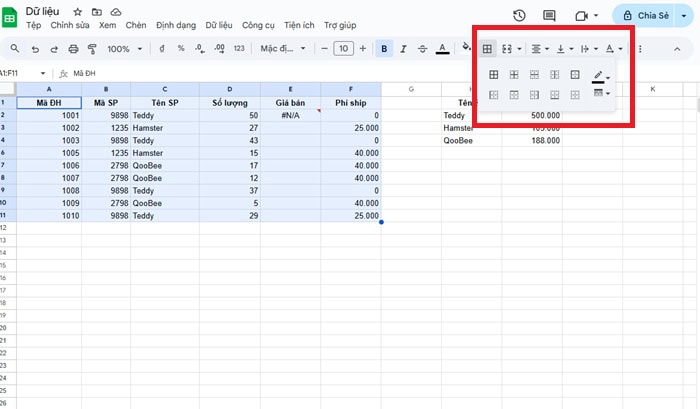Open the 123 number formats menu
700x409 pixels.
click(x=239, y=48)
